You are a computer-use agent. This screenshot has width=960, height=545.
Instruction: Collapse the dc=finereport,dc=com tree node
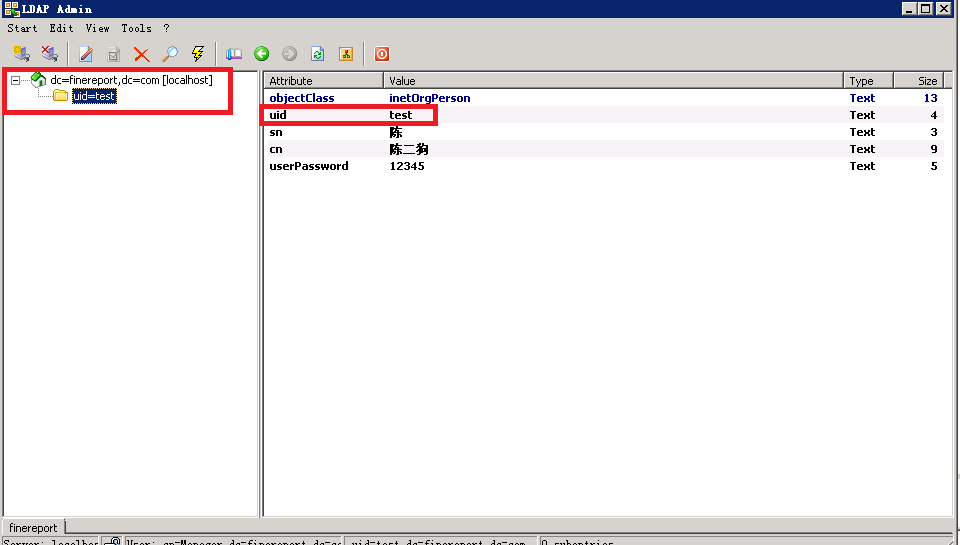point(16,80)
